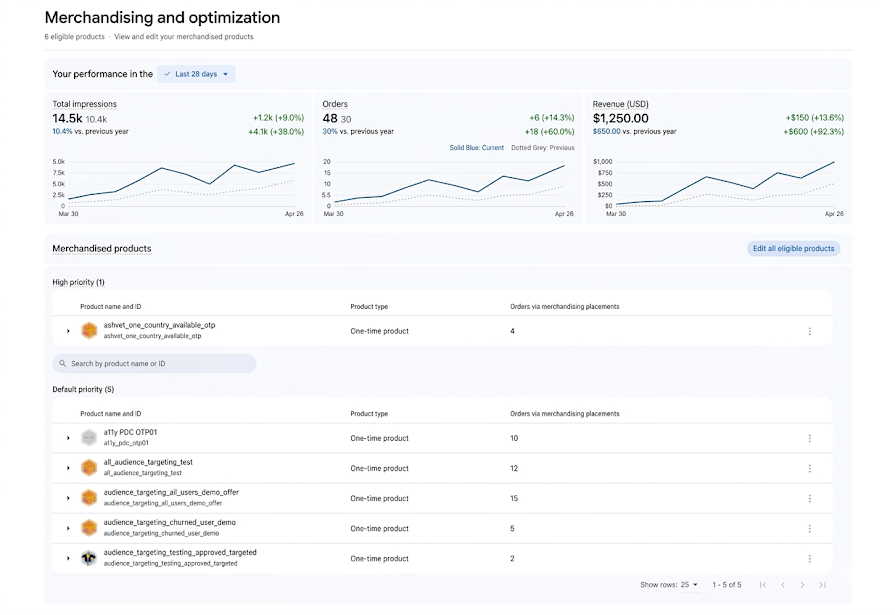This screenshot has width=895, height=615.
Task: Click the all_audience_targeting_test product name
Action: (x=148, y=463)
